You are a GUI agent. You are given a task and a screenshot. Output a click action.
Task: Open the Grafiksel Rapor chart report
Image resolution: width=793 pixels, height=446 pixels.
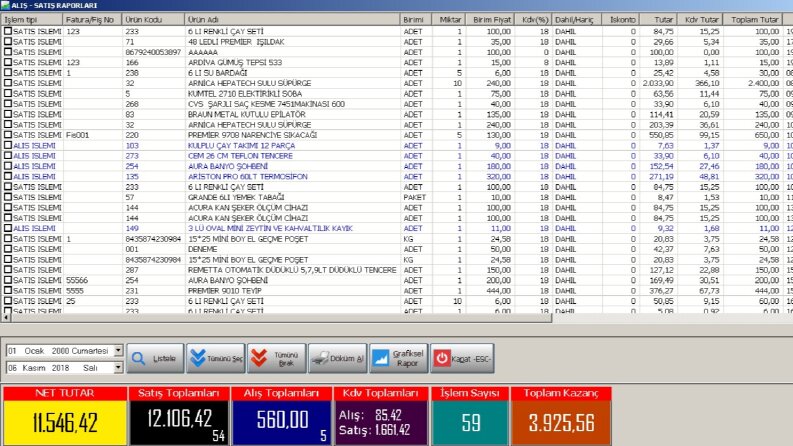[399, 358]
